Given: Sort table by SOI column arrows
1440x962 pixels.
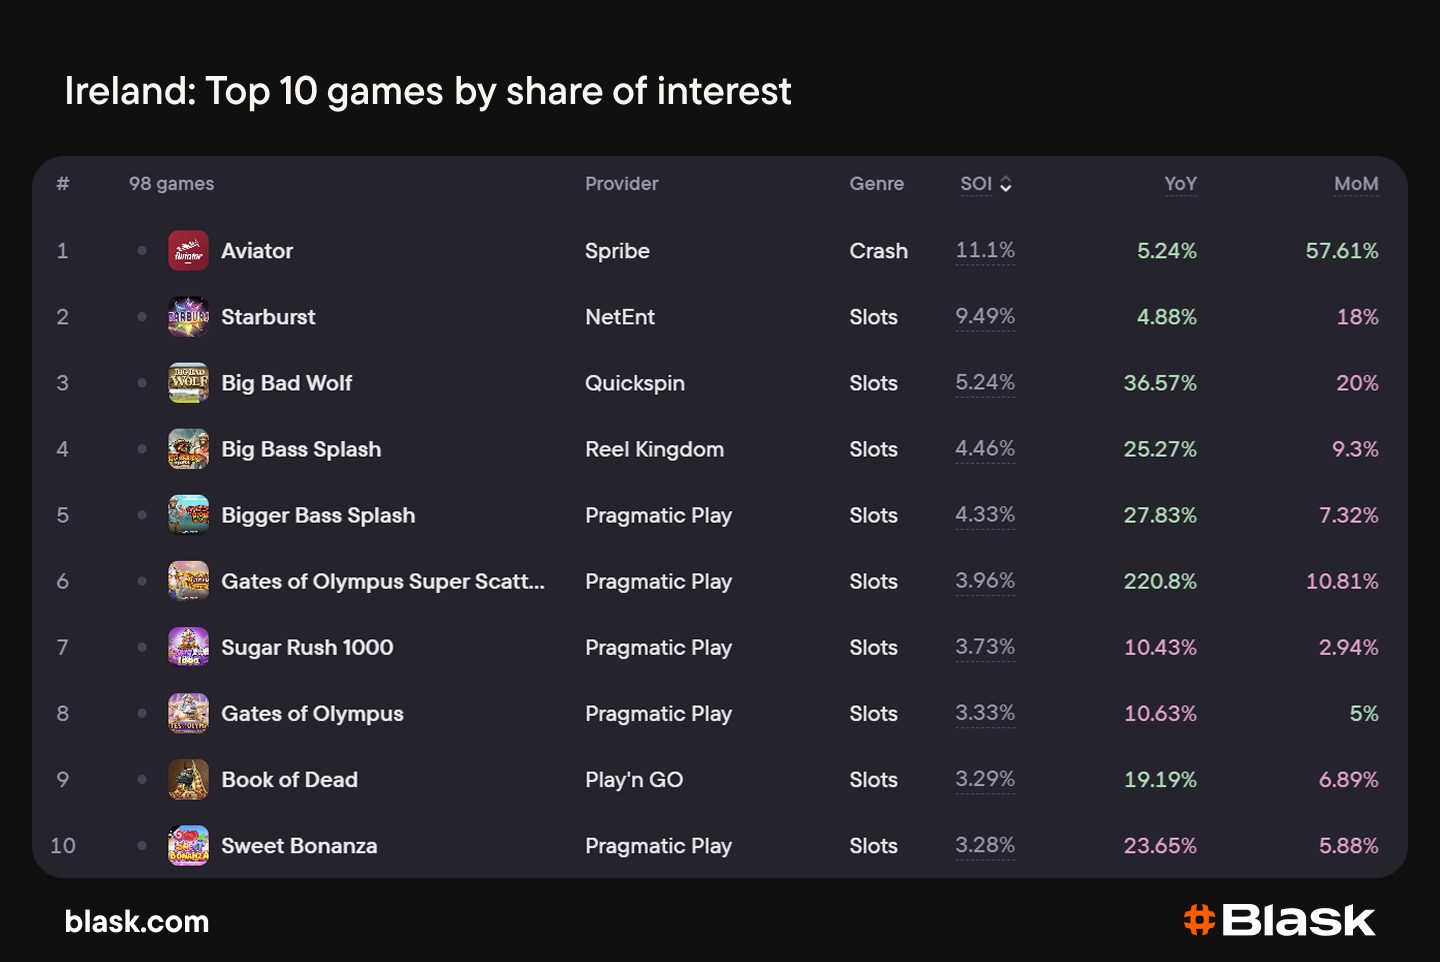Looking at the screenshot, I should coord(1006,184).
